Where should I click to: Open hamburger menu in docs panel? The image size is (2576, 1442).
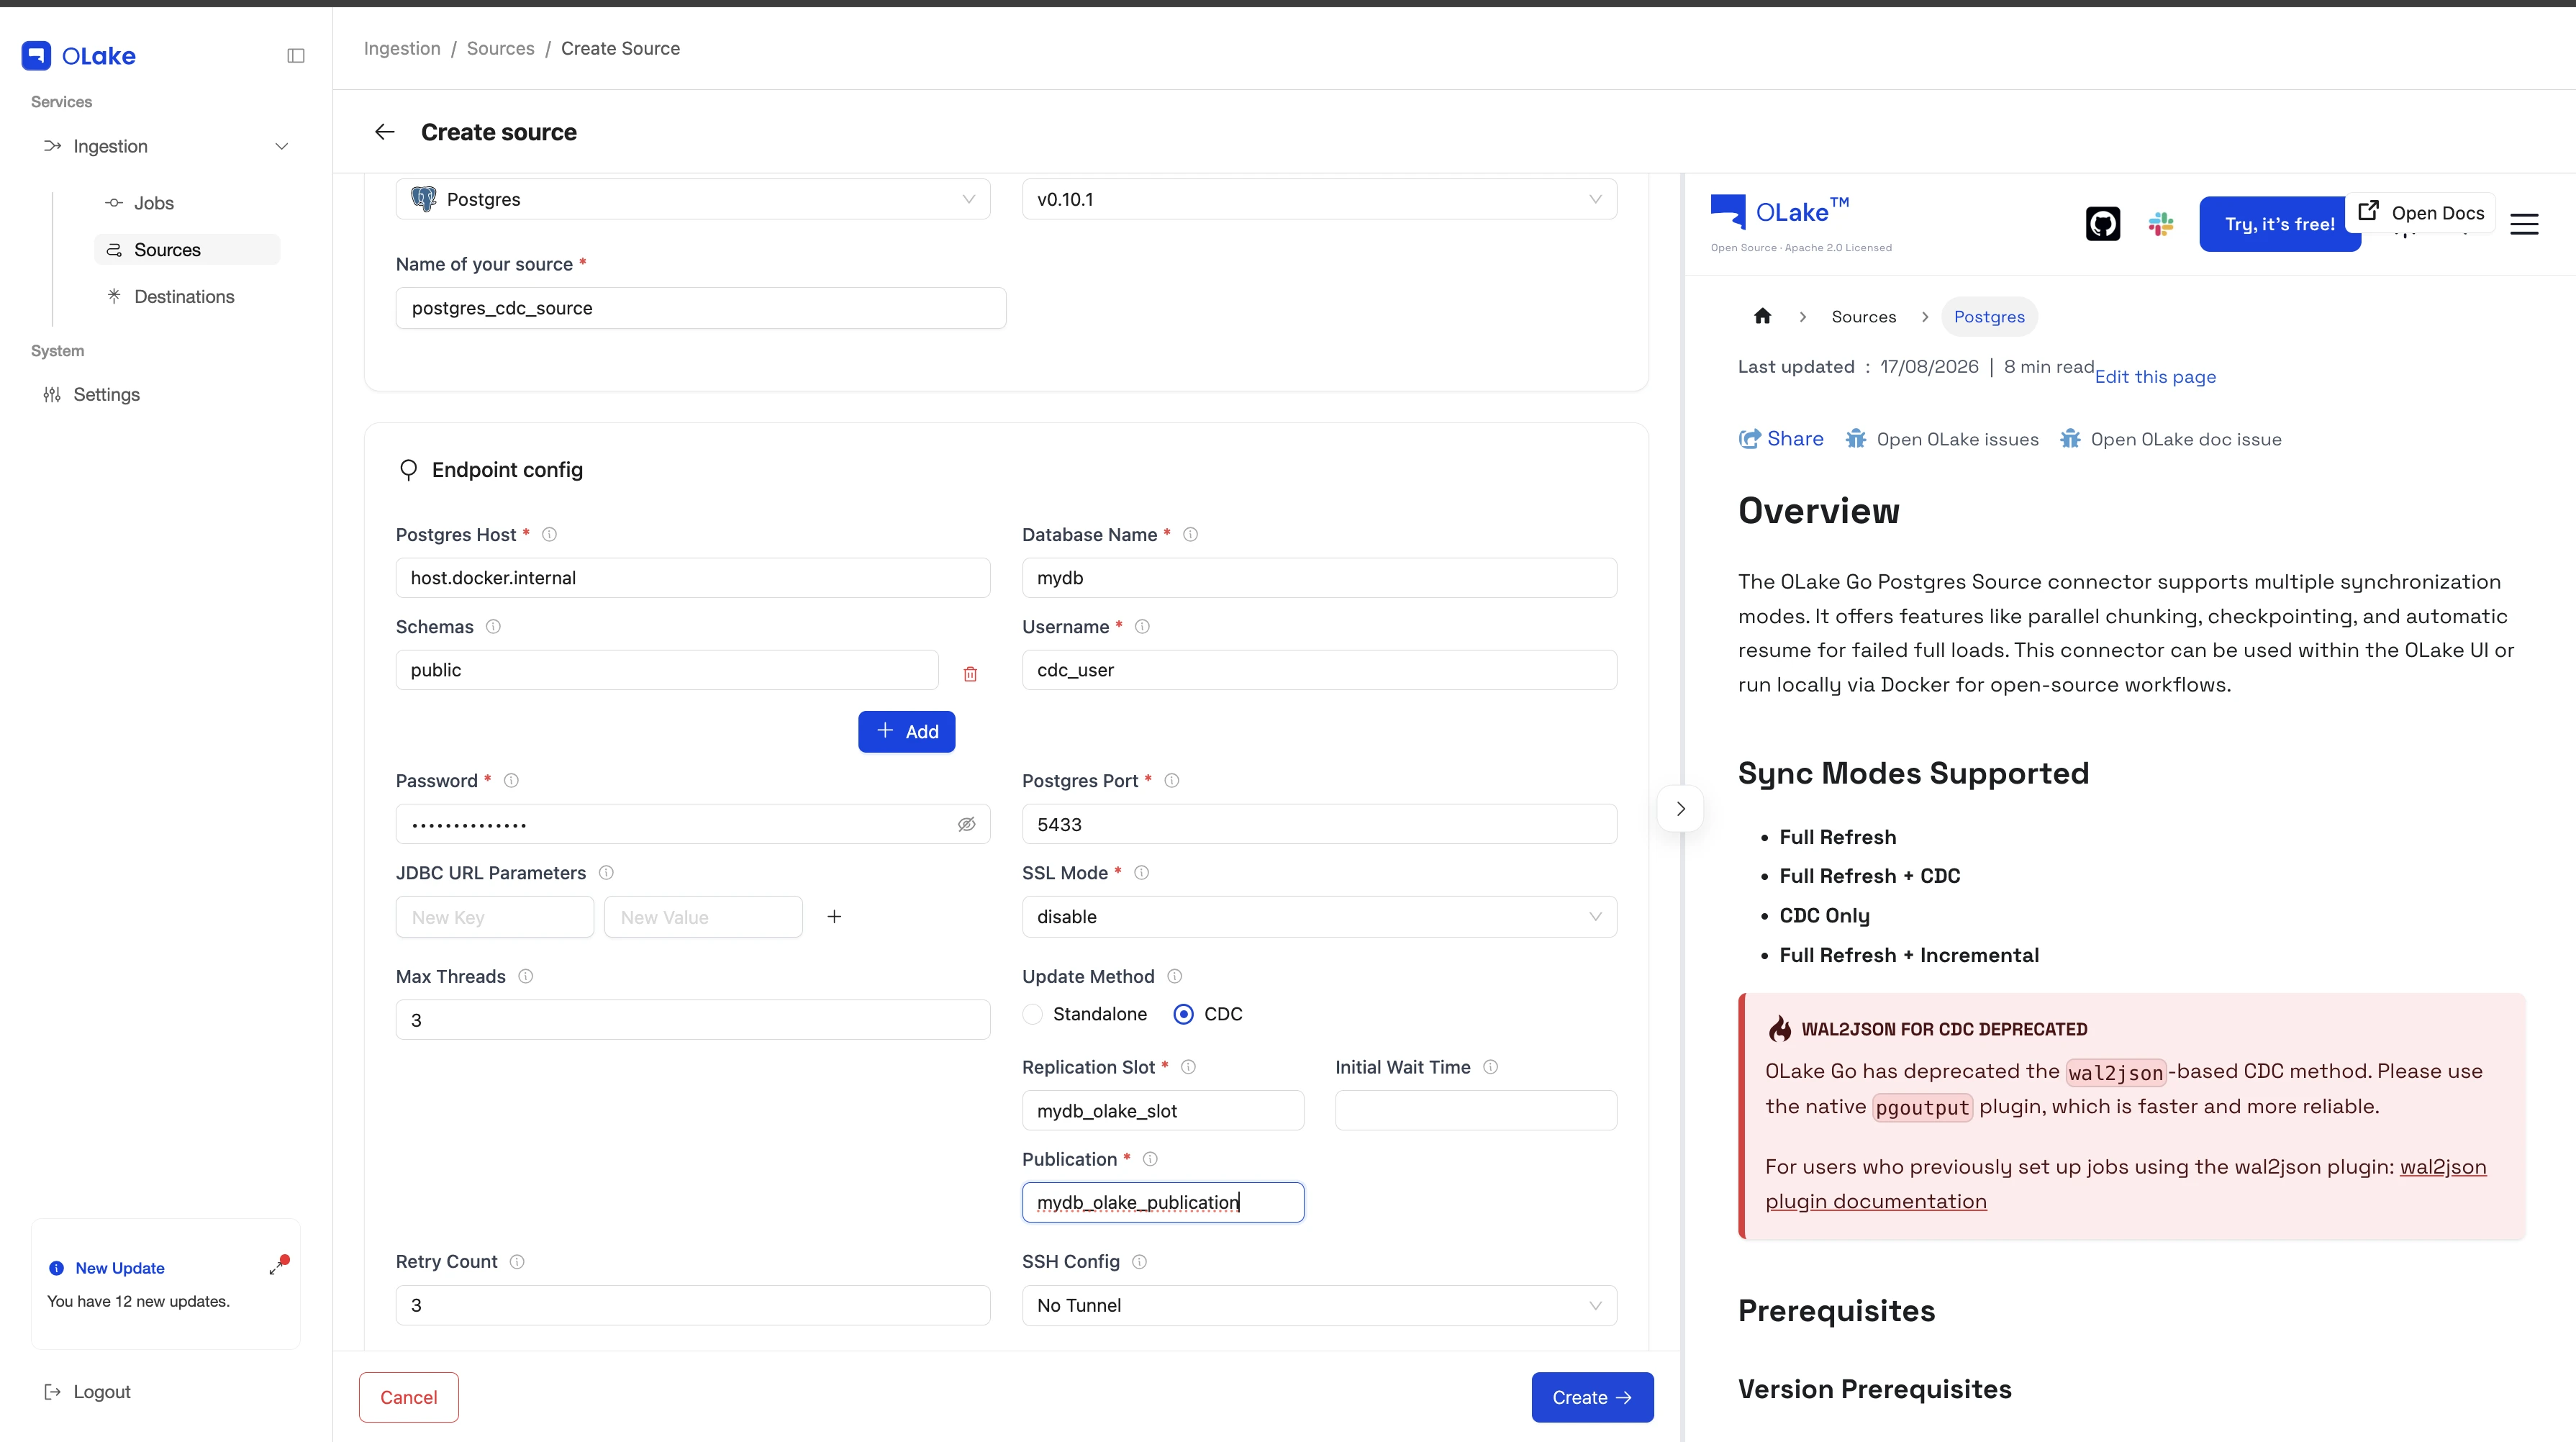coord(2524,224)
